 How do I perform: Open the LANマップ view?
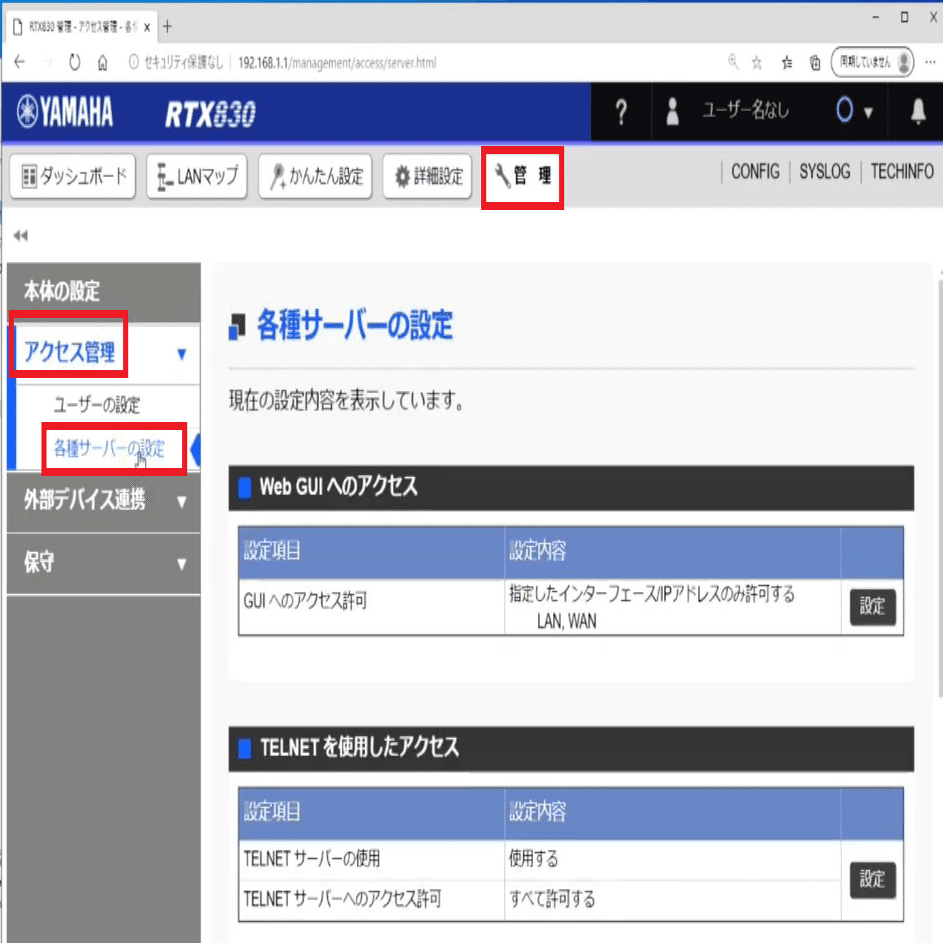[196, 176]
